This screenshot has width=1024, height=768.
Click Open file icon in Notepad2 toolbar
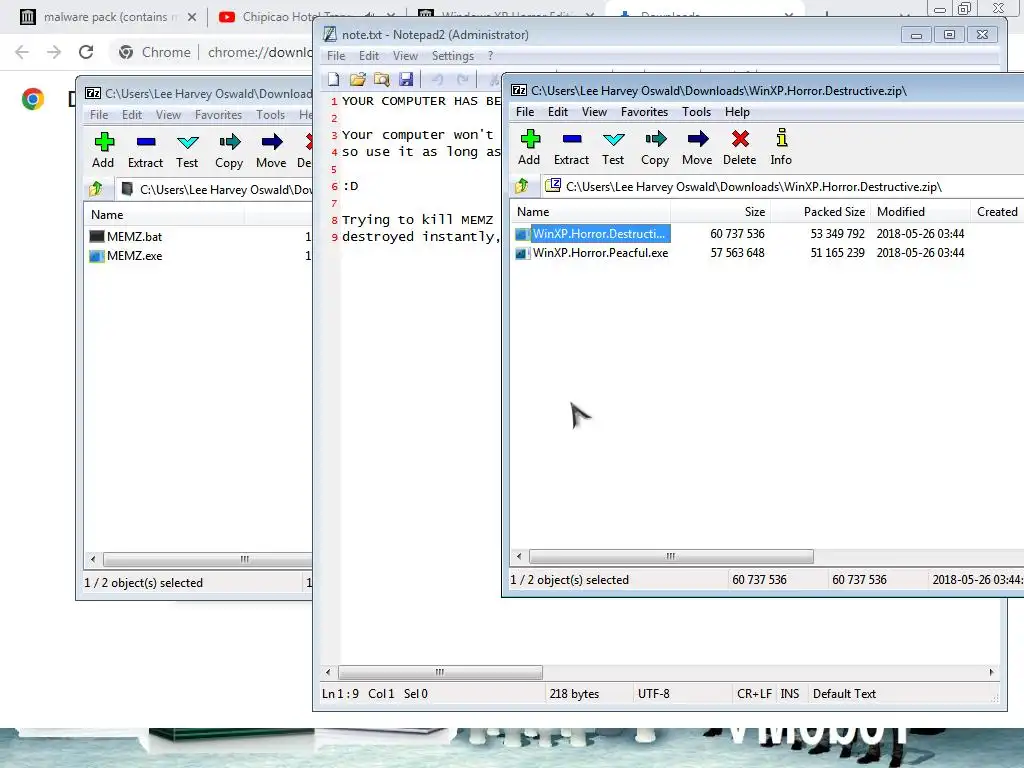pos(357,80)
